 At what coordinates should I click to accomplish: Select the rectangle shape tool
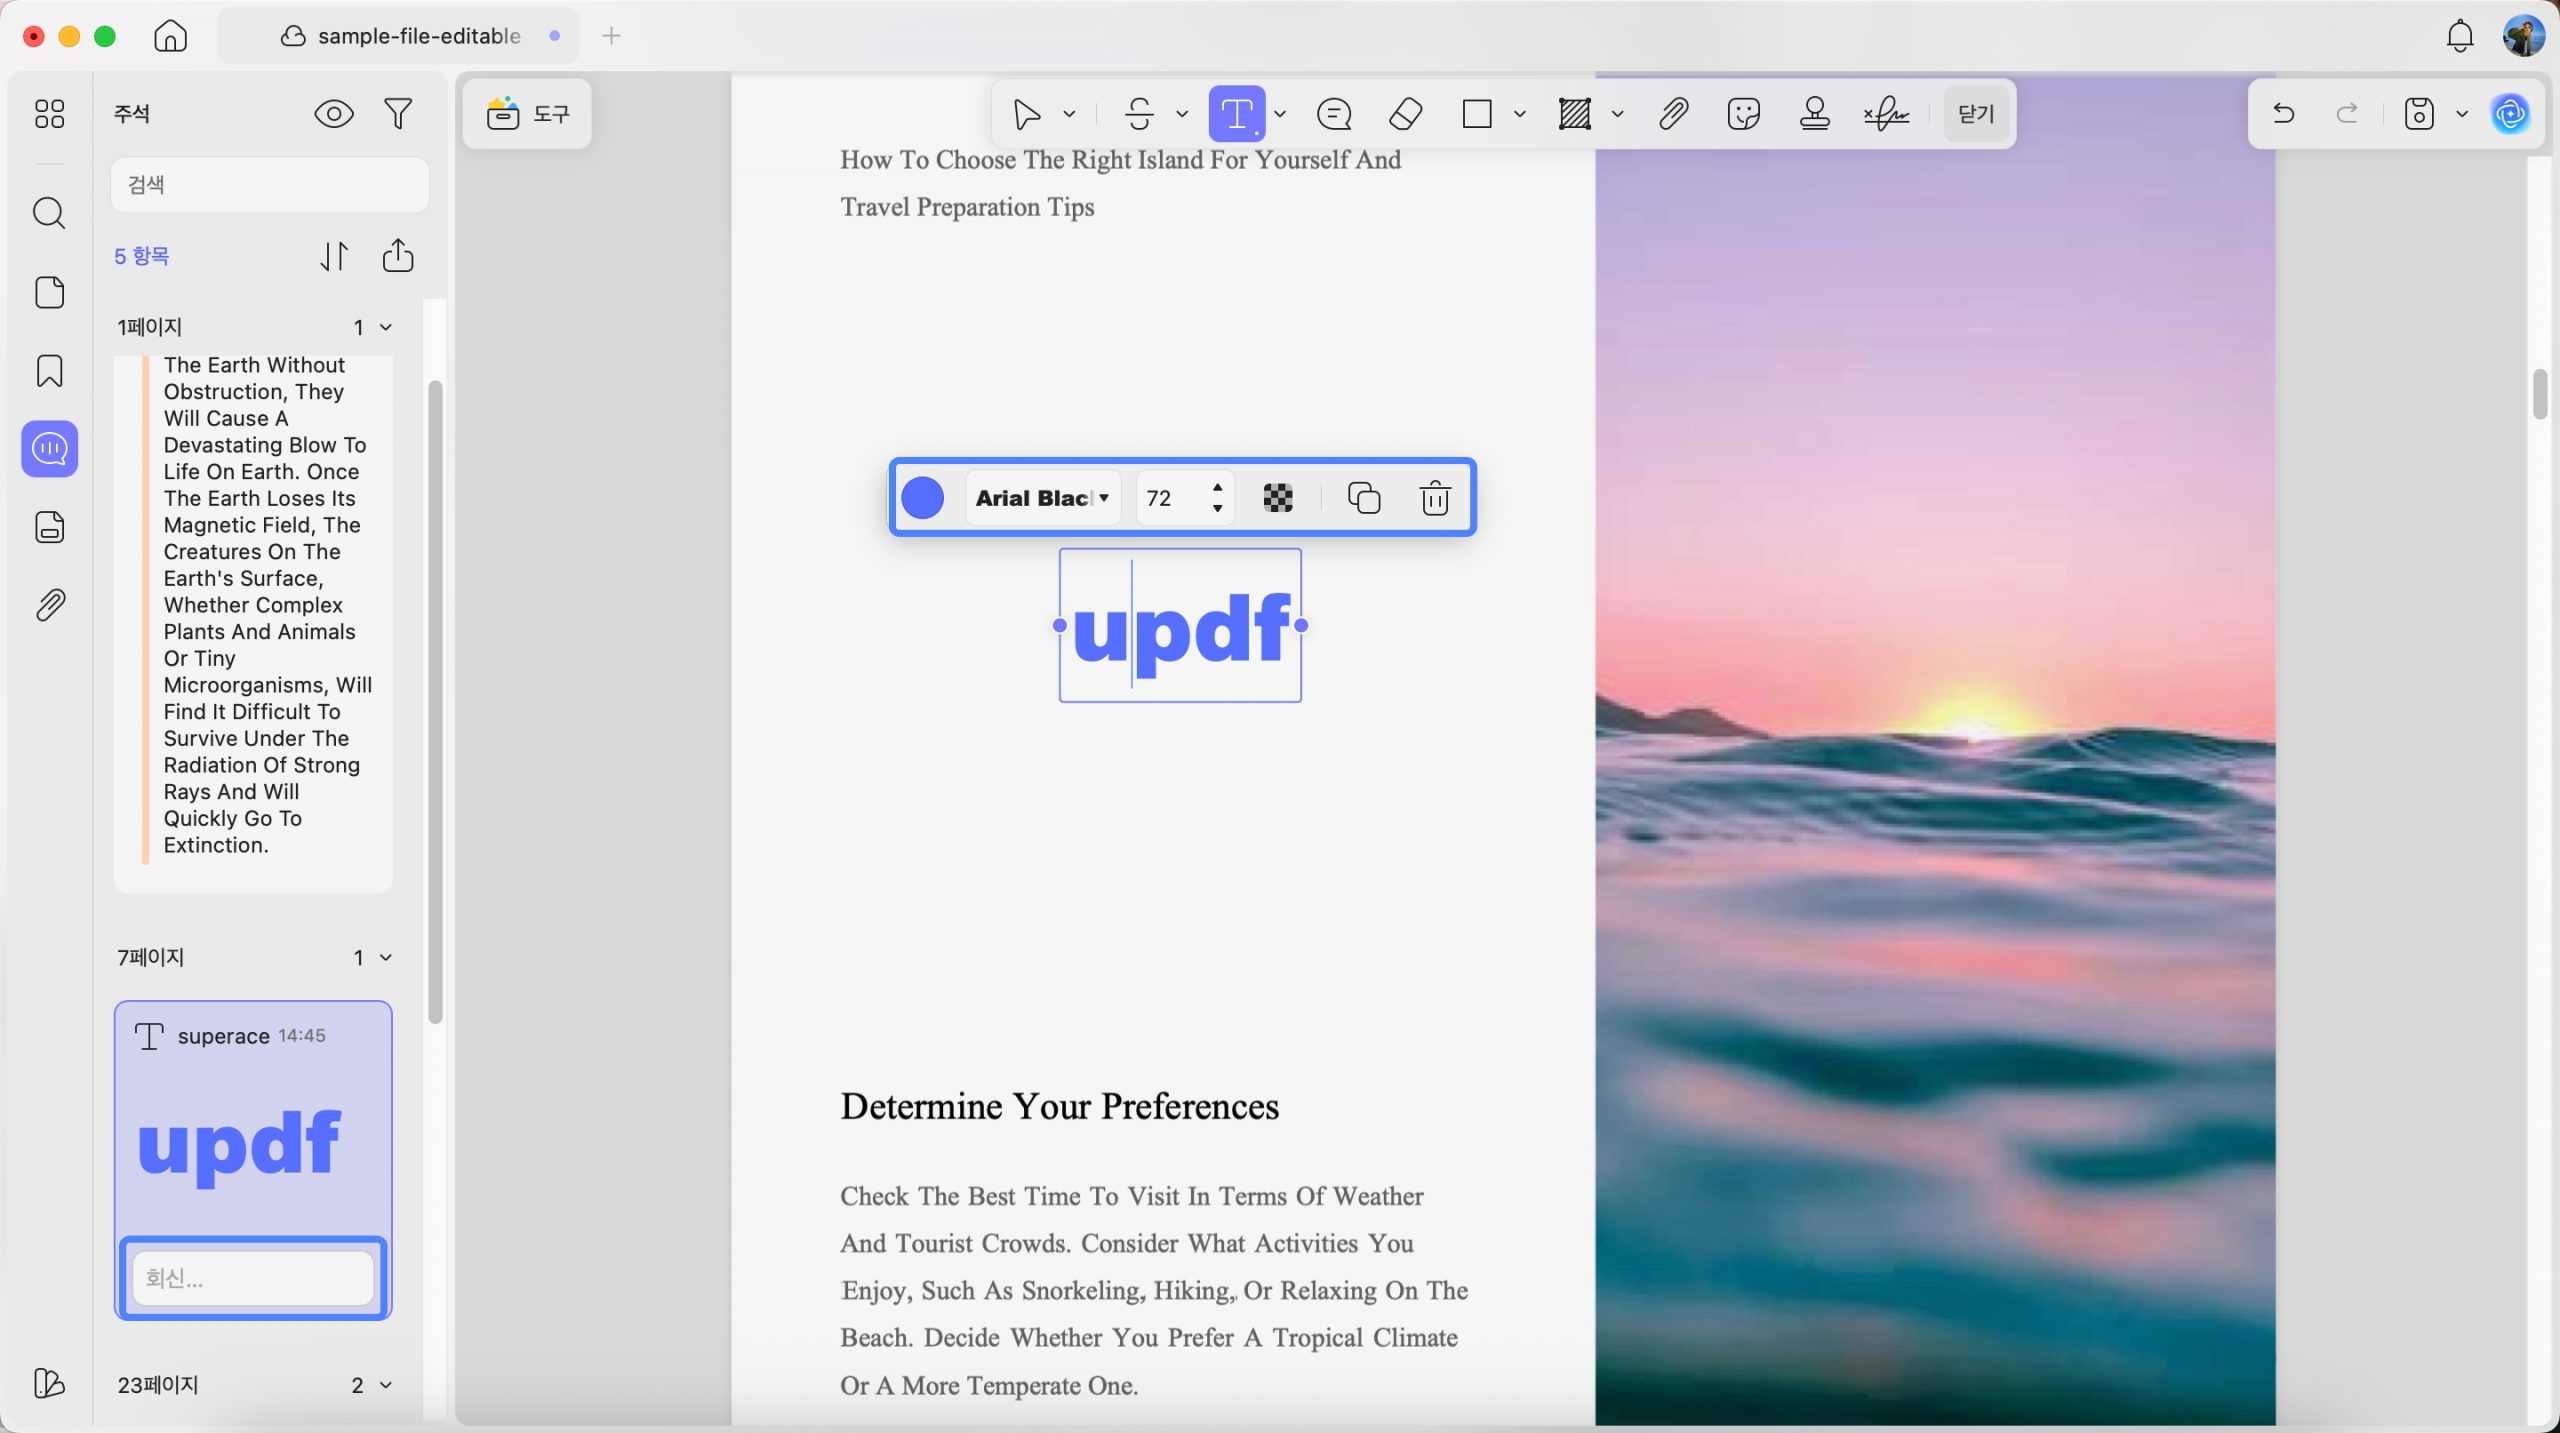(x=1477, y=114)
